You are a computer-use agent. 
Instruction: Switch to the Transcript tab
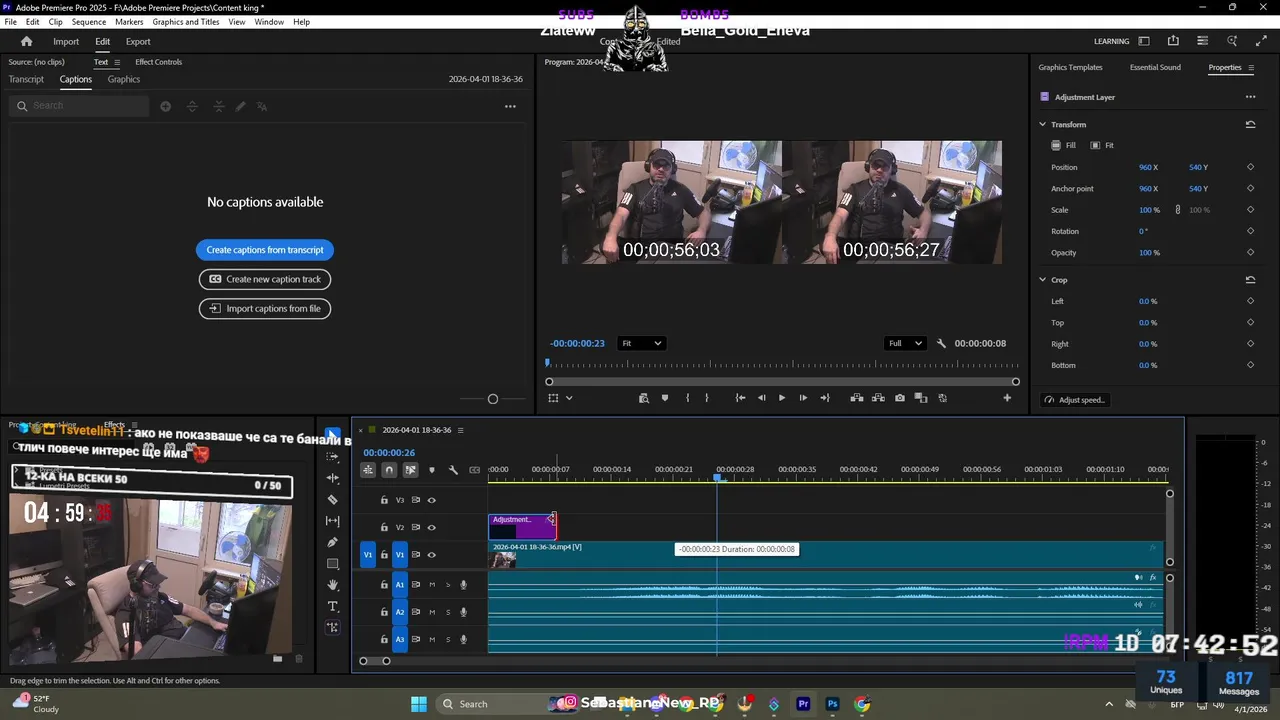[x=26, y=79]
